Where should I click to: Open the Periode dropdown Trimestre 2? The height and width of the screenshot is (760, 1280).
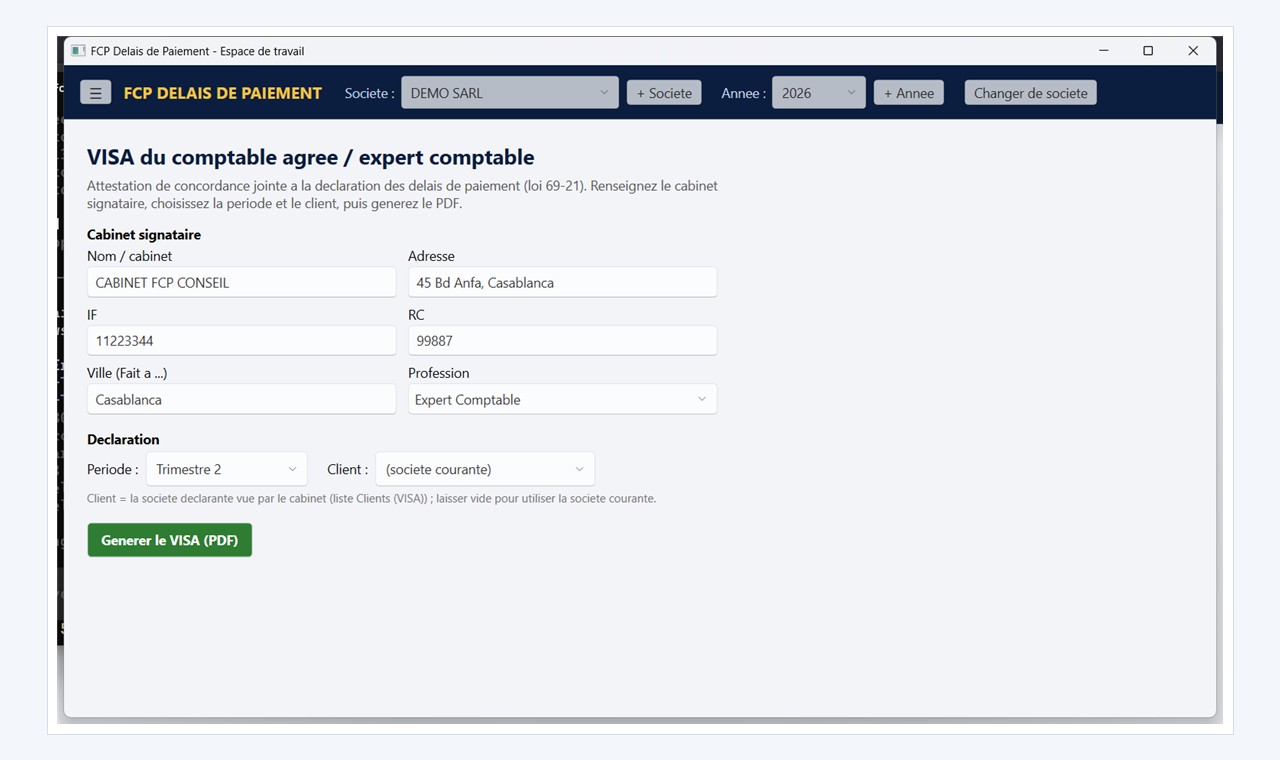[227, 469]
